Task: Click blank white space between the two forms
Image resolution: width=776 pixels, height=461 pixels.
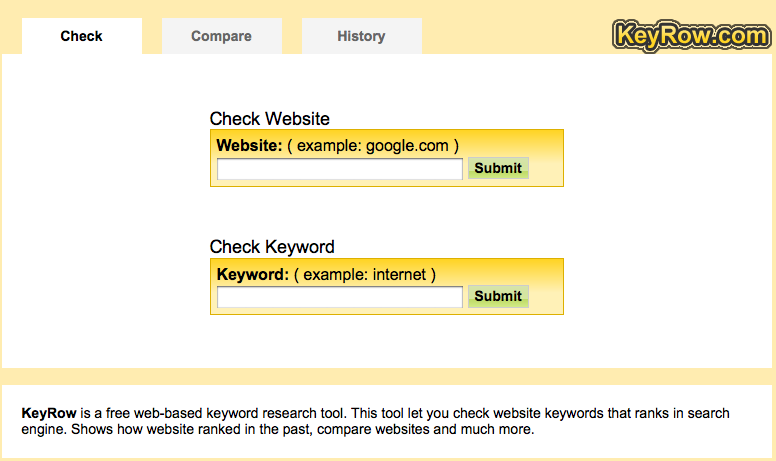Action: point(387,215)
